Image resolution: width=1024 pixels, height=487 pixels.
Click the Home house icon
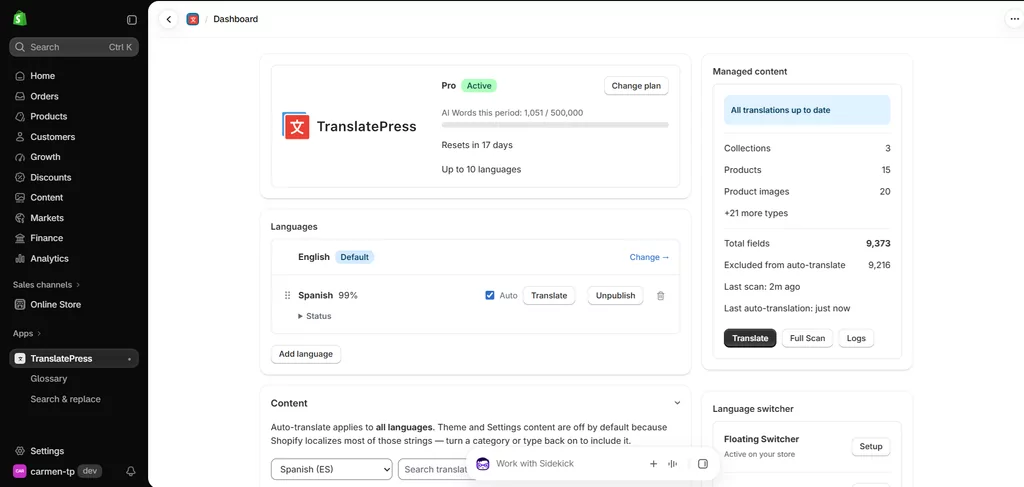[20, 76]
